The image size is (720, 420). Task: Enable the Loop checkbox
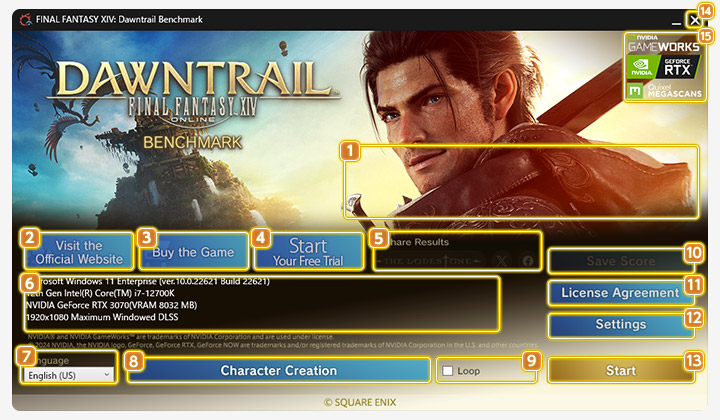point(448,371)
